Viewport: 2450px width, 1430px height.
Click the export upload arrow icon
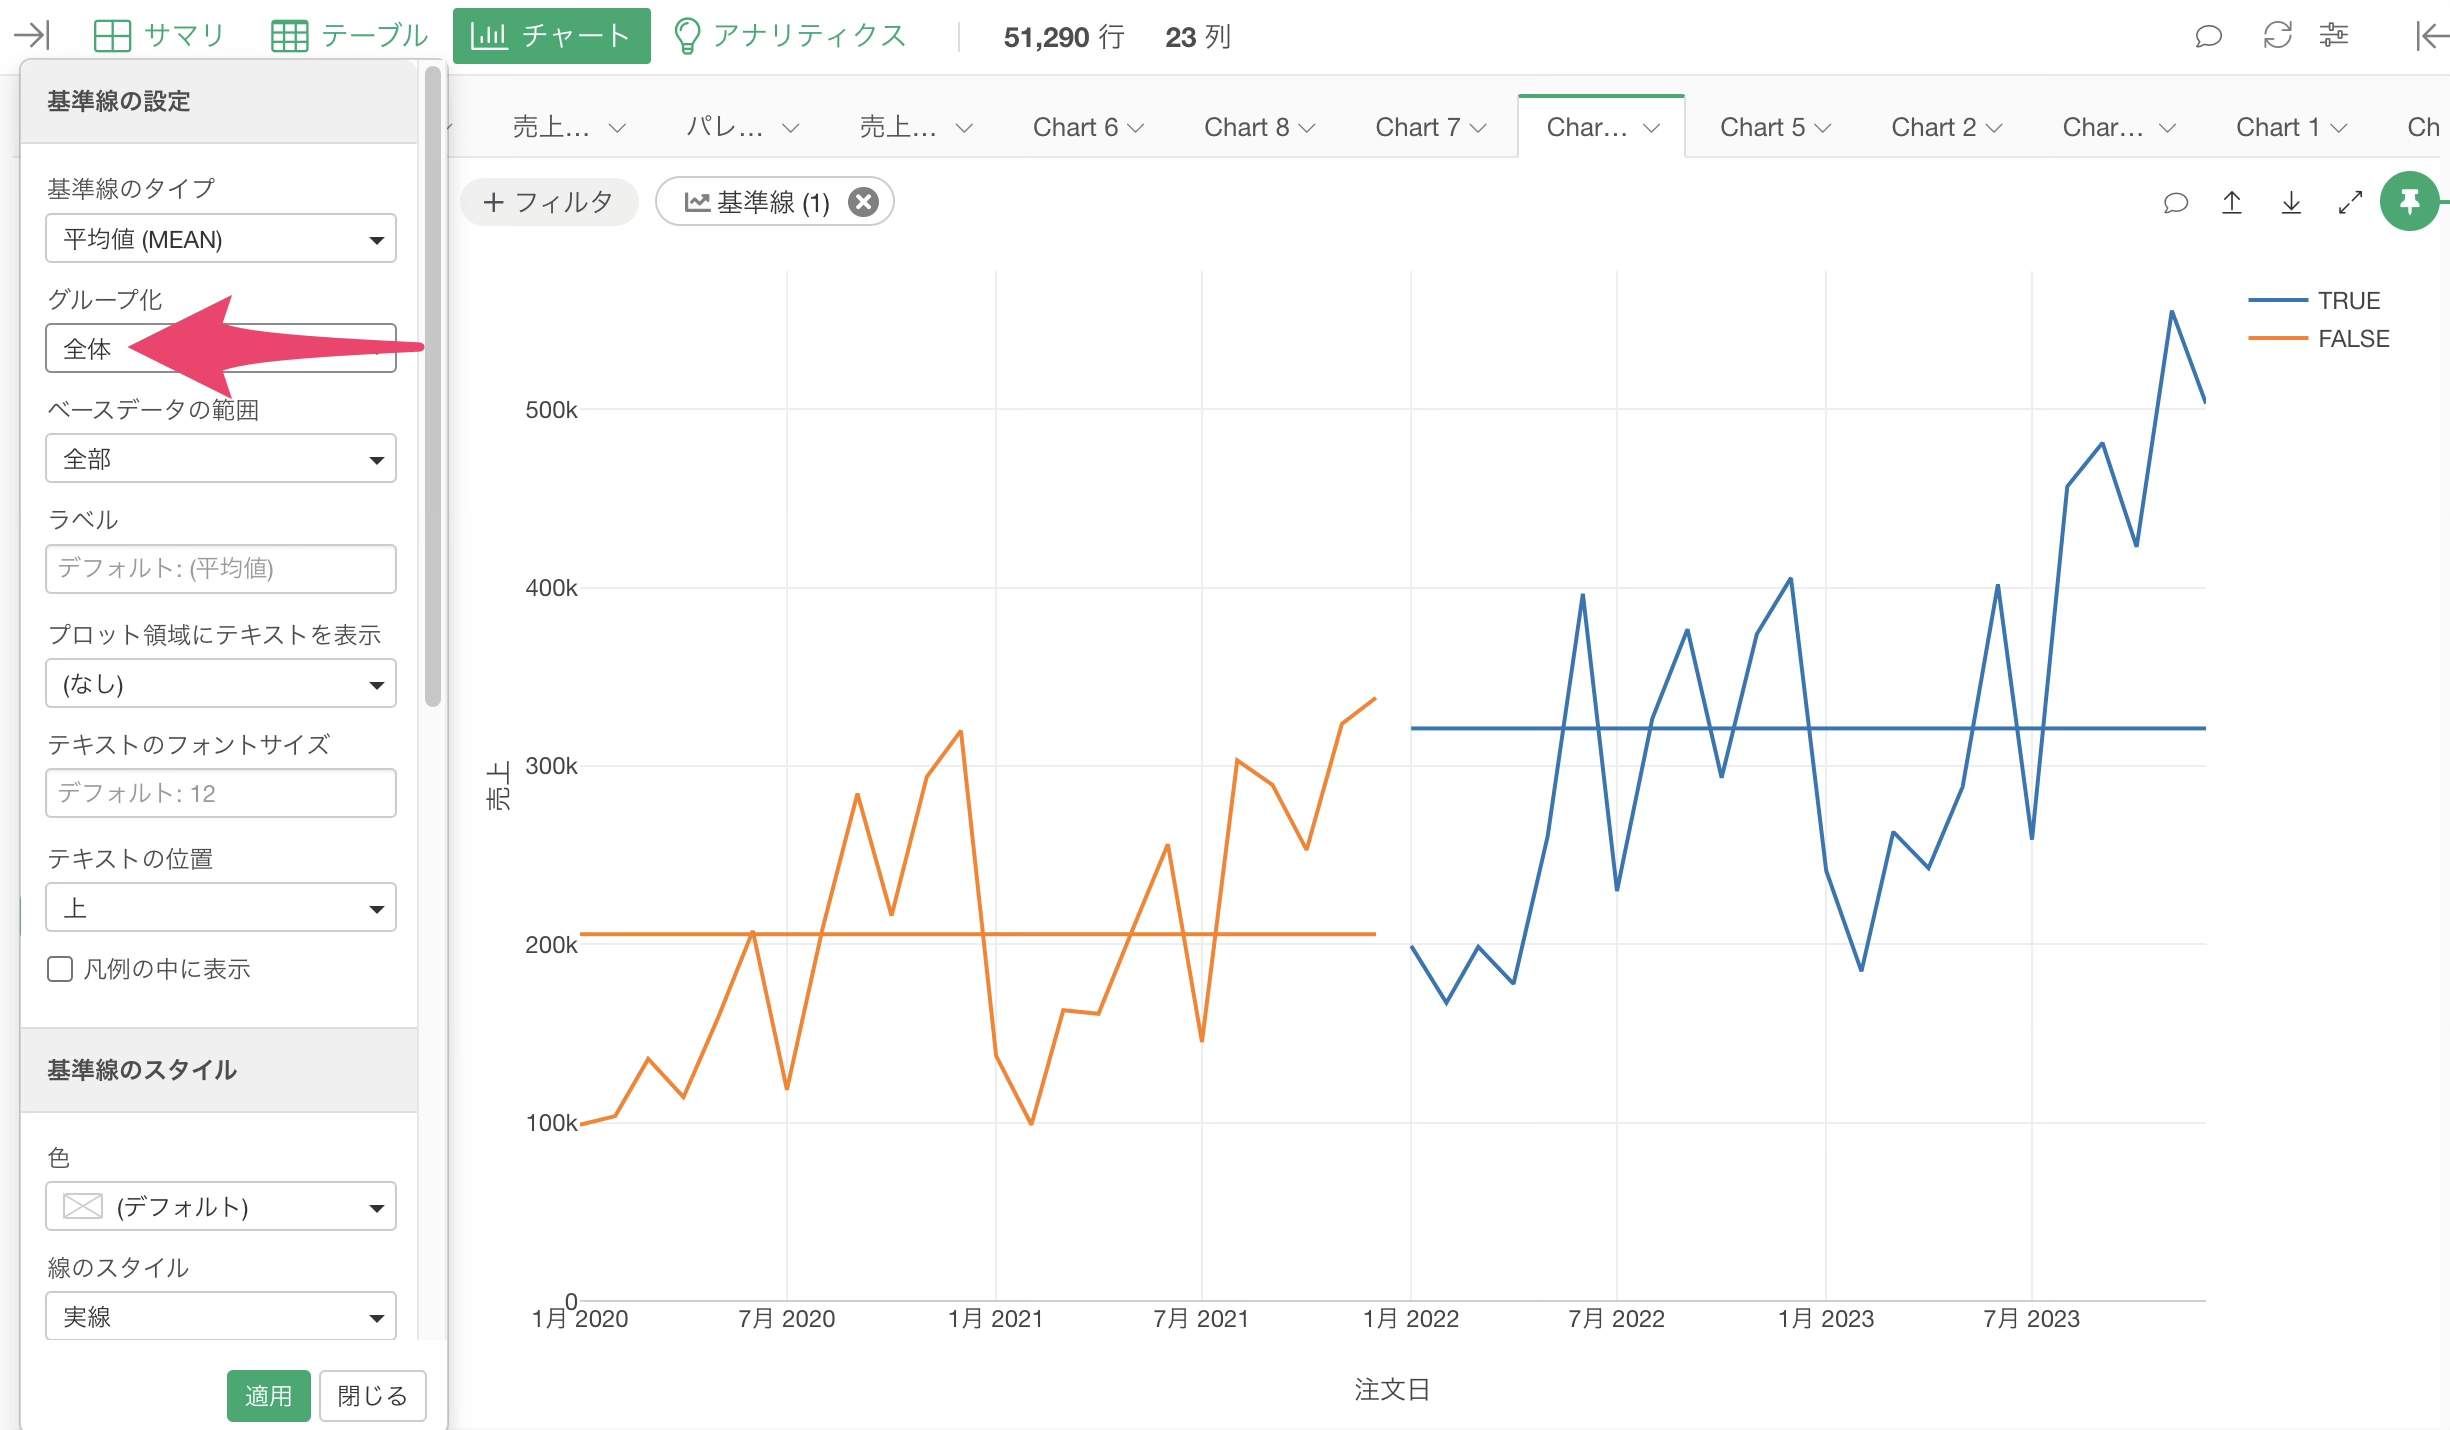(x=2232, y=203)
